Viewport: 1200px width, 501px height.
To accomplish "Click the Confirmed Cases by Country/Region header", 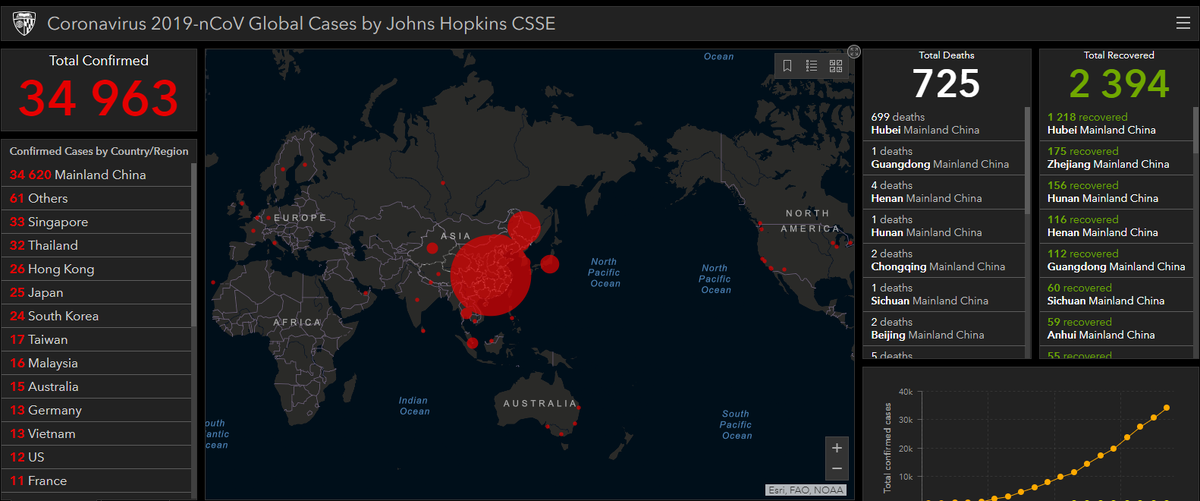I will coord(98,151).
